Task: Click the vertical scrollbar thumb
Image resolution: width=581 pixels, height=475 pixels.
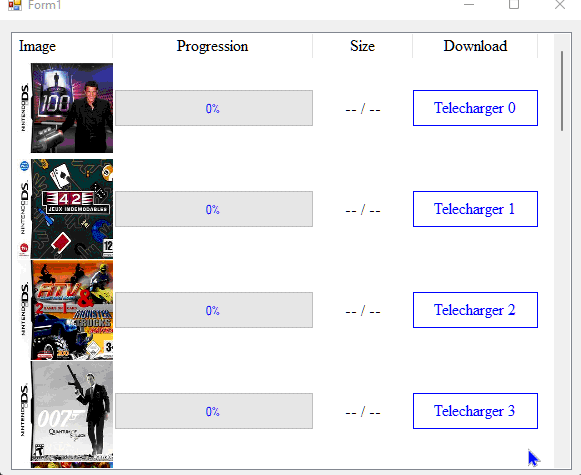Action: (x=562, y=91)
